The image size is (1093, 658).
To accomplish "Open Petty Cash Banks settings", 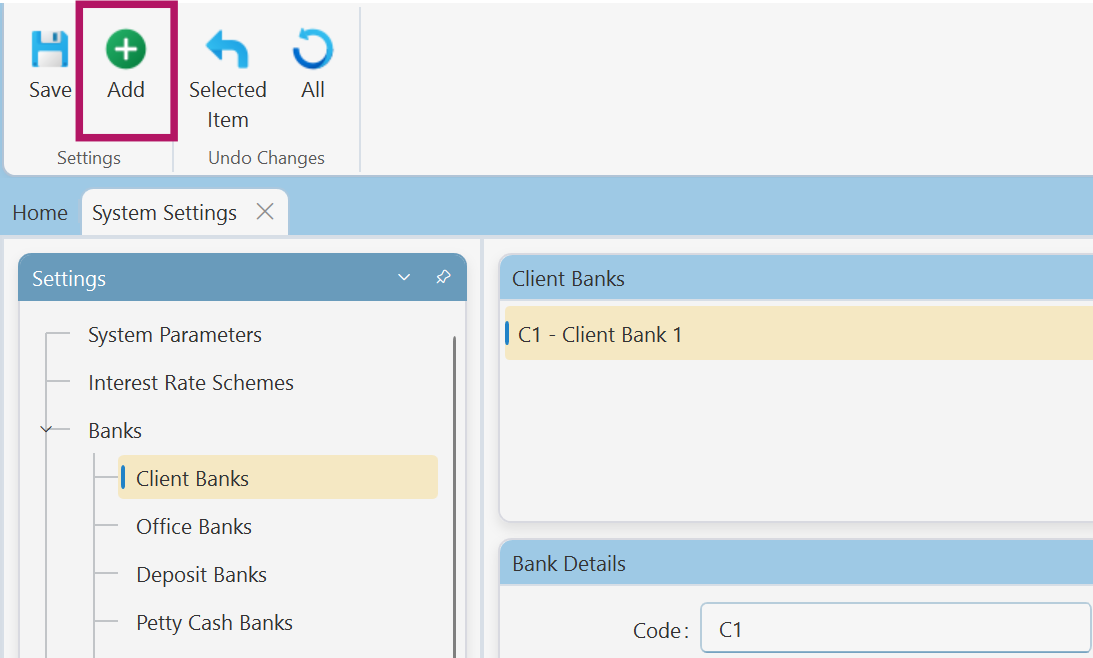I will coord(214,622).
